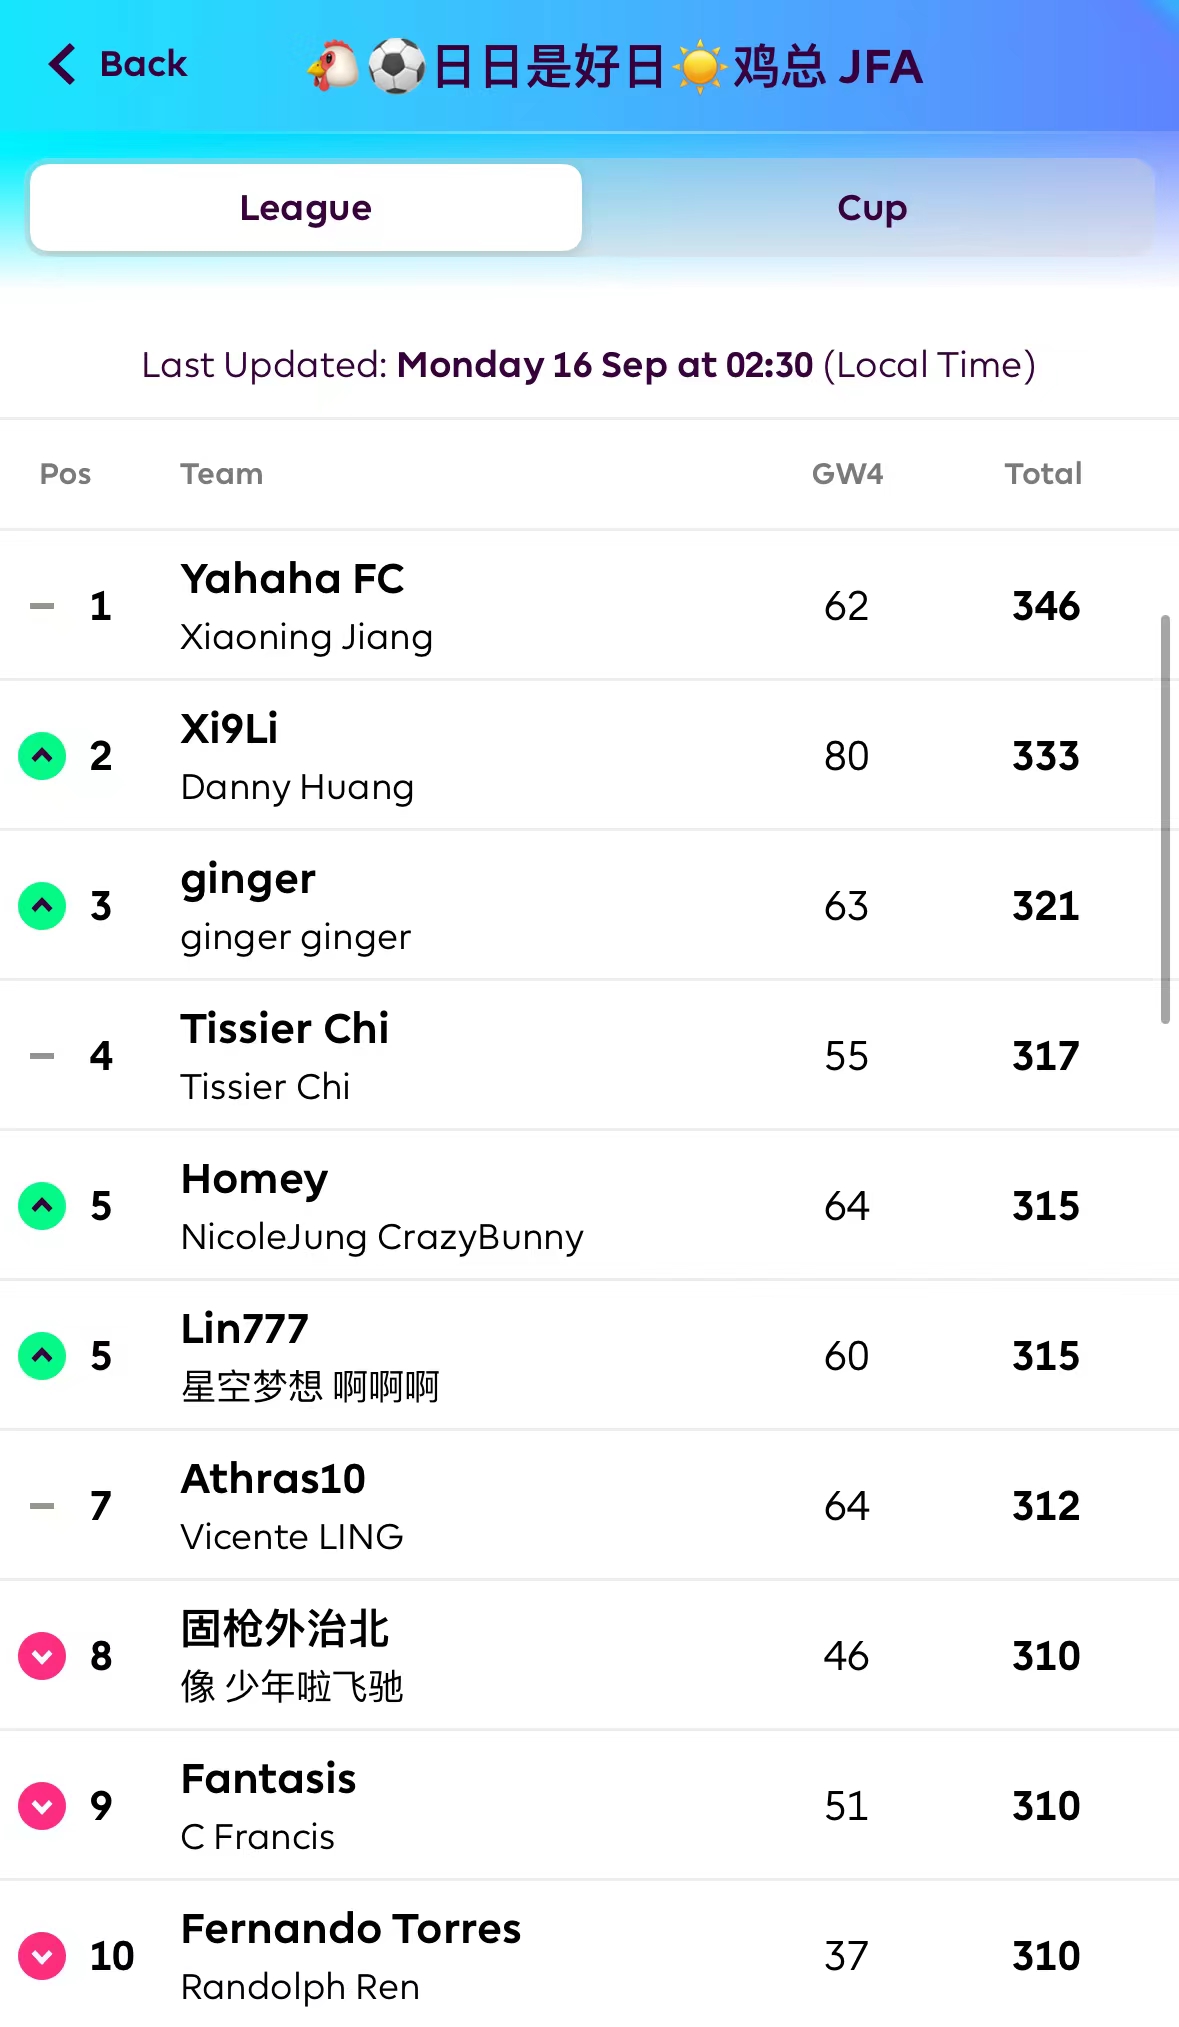Switch to the League tab

pos(306,208)
